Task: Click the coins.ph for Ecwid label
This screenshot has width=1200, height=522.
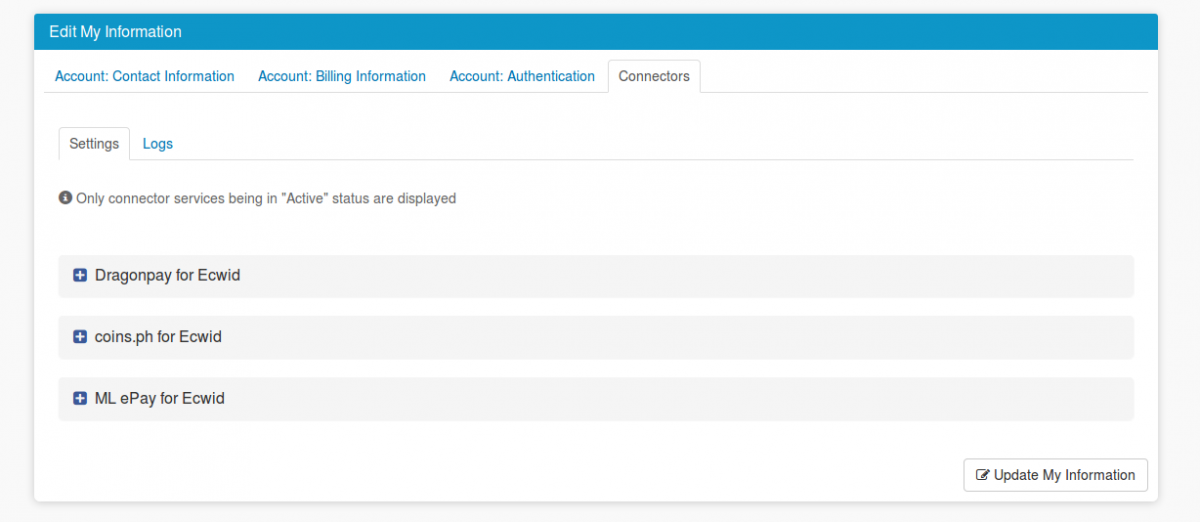Action: (158, 337)
